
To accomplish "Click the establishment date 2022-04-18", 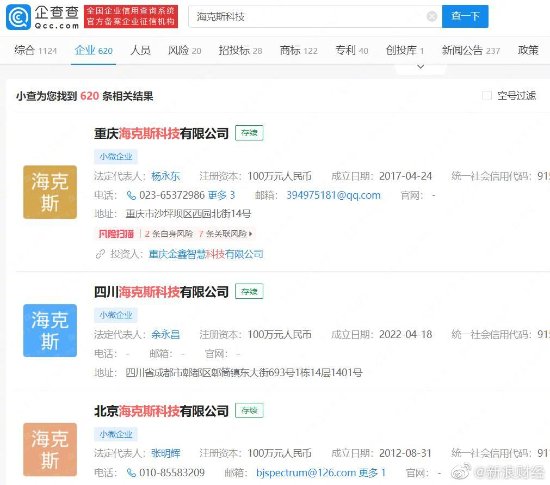I will [x=405, y=335].
